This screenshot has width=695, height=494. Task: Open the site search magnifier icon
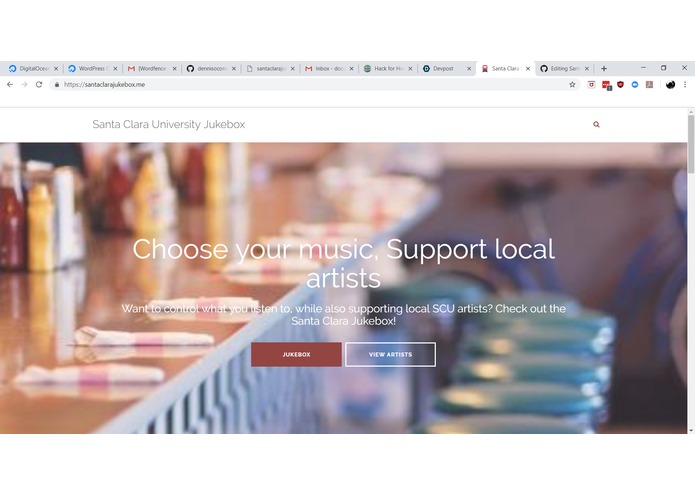click(x=596, y=124)
